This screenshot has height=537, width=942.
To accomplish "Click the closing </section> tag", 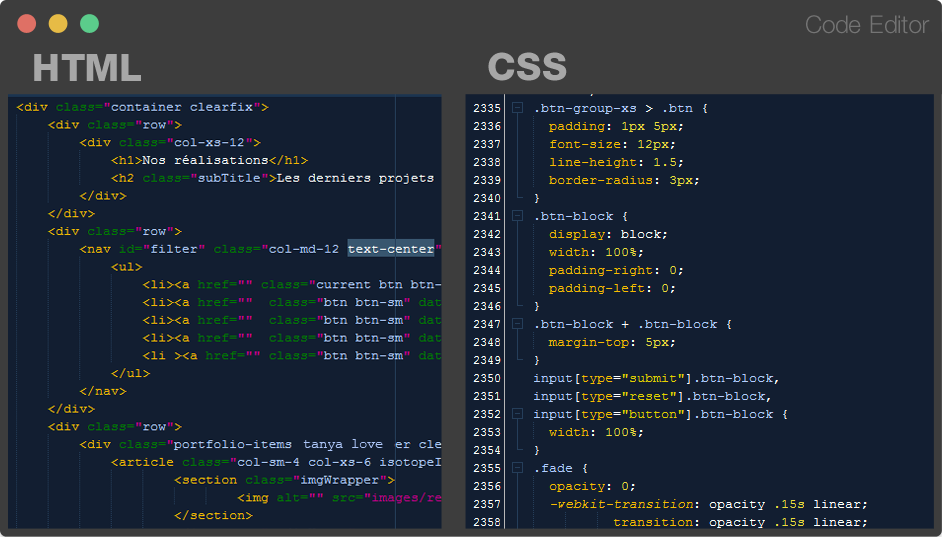I will [213, 515].
